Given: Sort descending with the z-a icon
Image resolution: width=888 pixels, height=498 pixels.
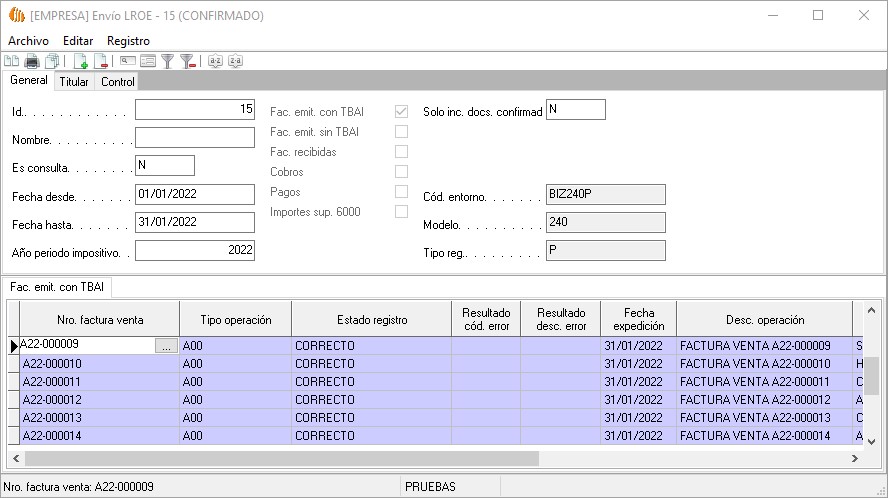Looking at the screenshot, I should click(x=235, y=61).
